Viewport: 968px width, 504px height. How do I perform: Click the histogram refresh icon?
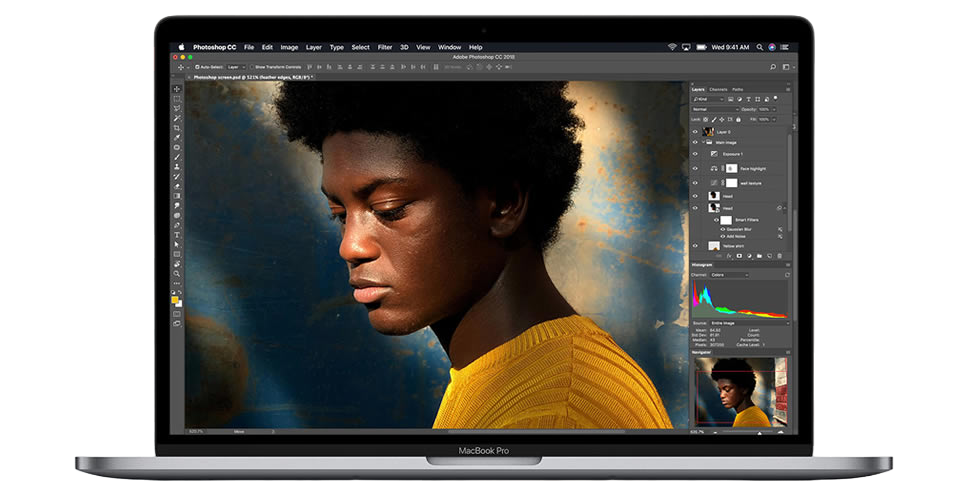point(785,275)
